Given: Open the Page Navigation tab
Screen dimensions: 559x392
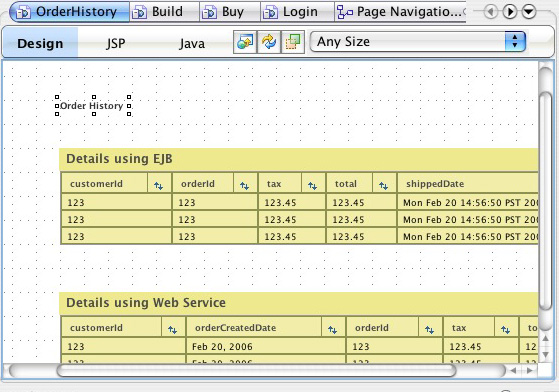Looking at the screenshot, I should point(400,12).
